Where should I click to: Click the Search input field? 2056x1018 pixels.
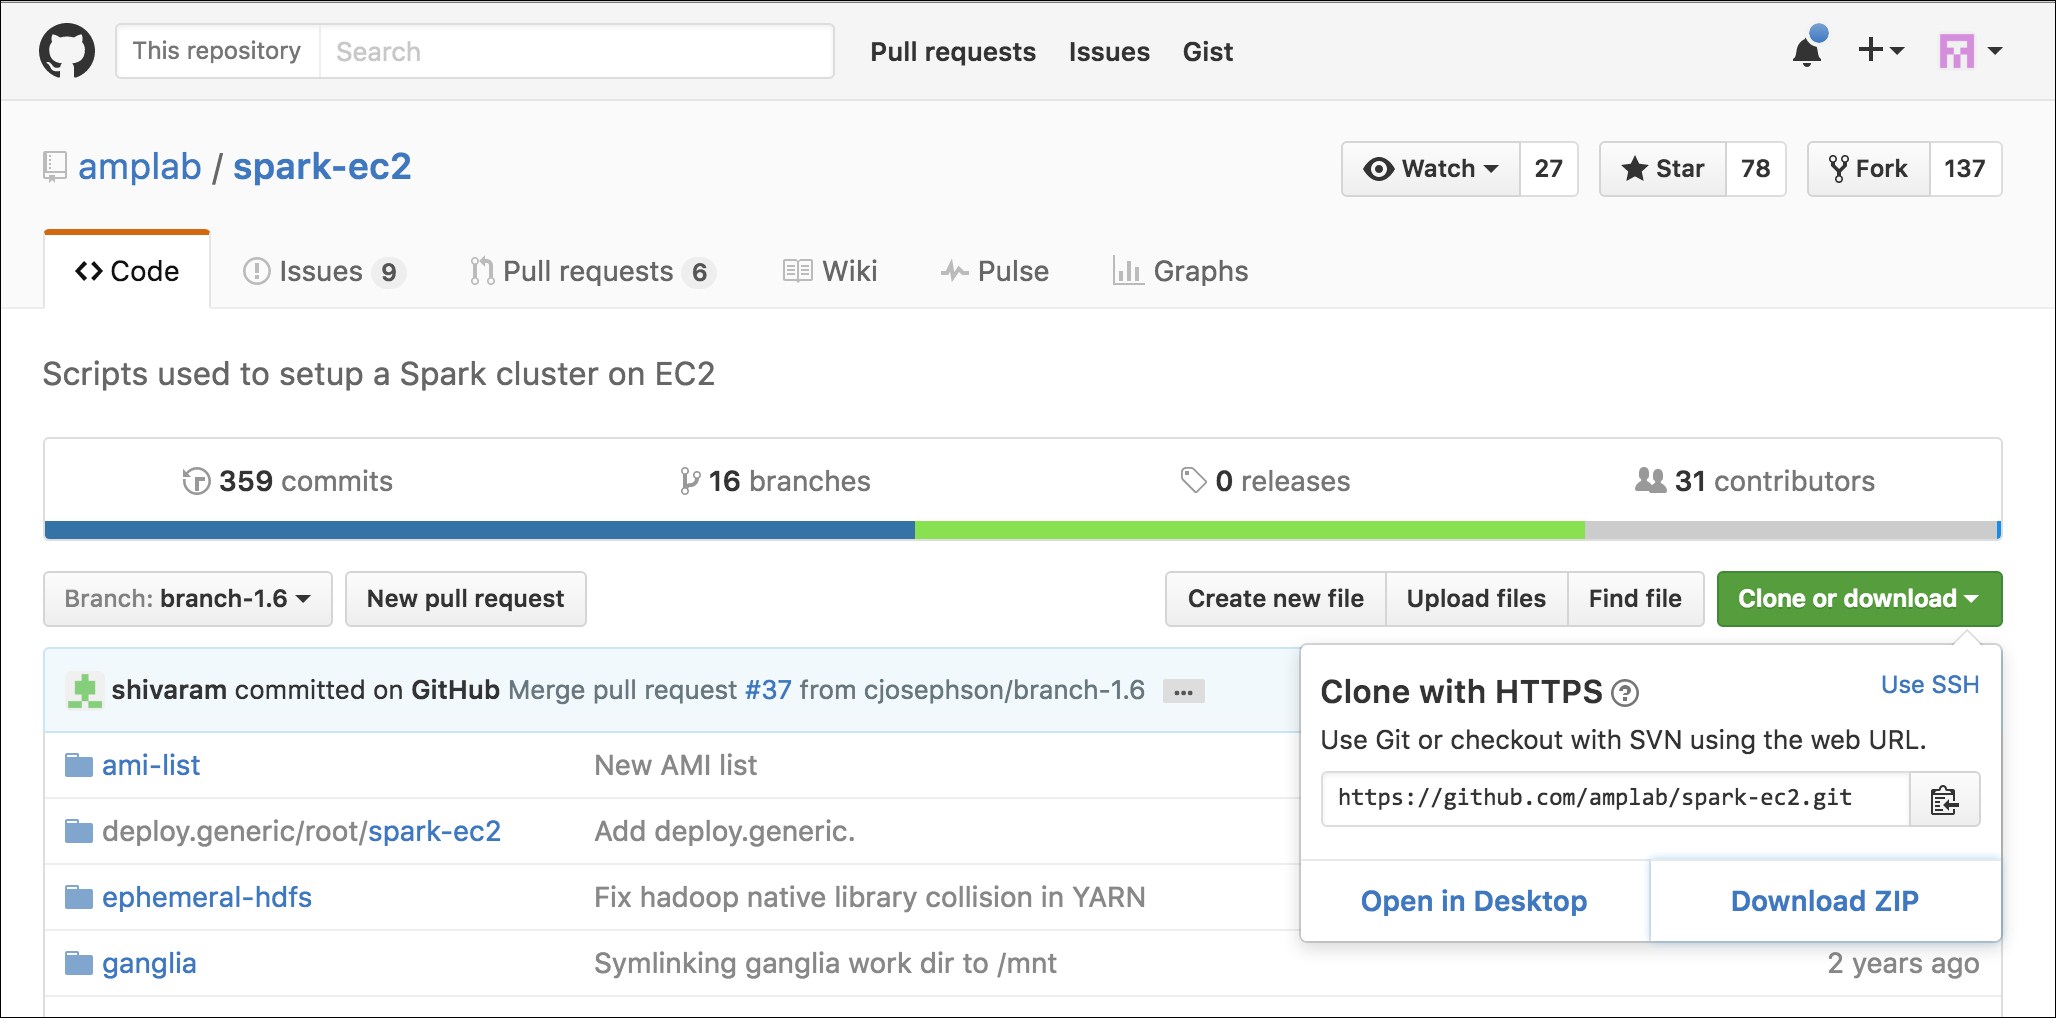click(577, 51)
